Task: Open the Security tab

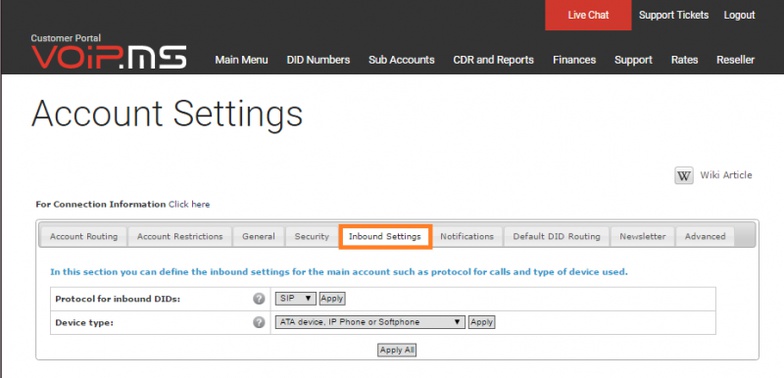Action: pos(312,236)
